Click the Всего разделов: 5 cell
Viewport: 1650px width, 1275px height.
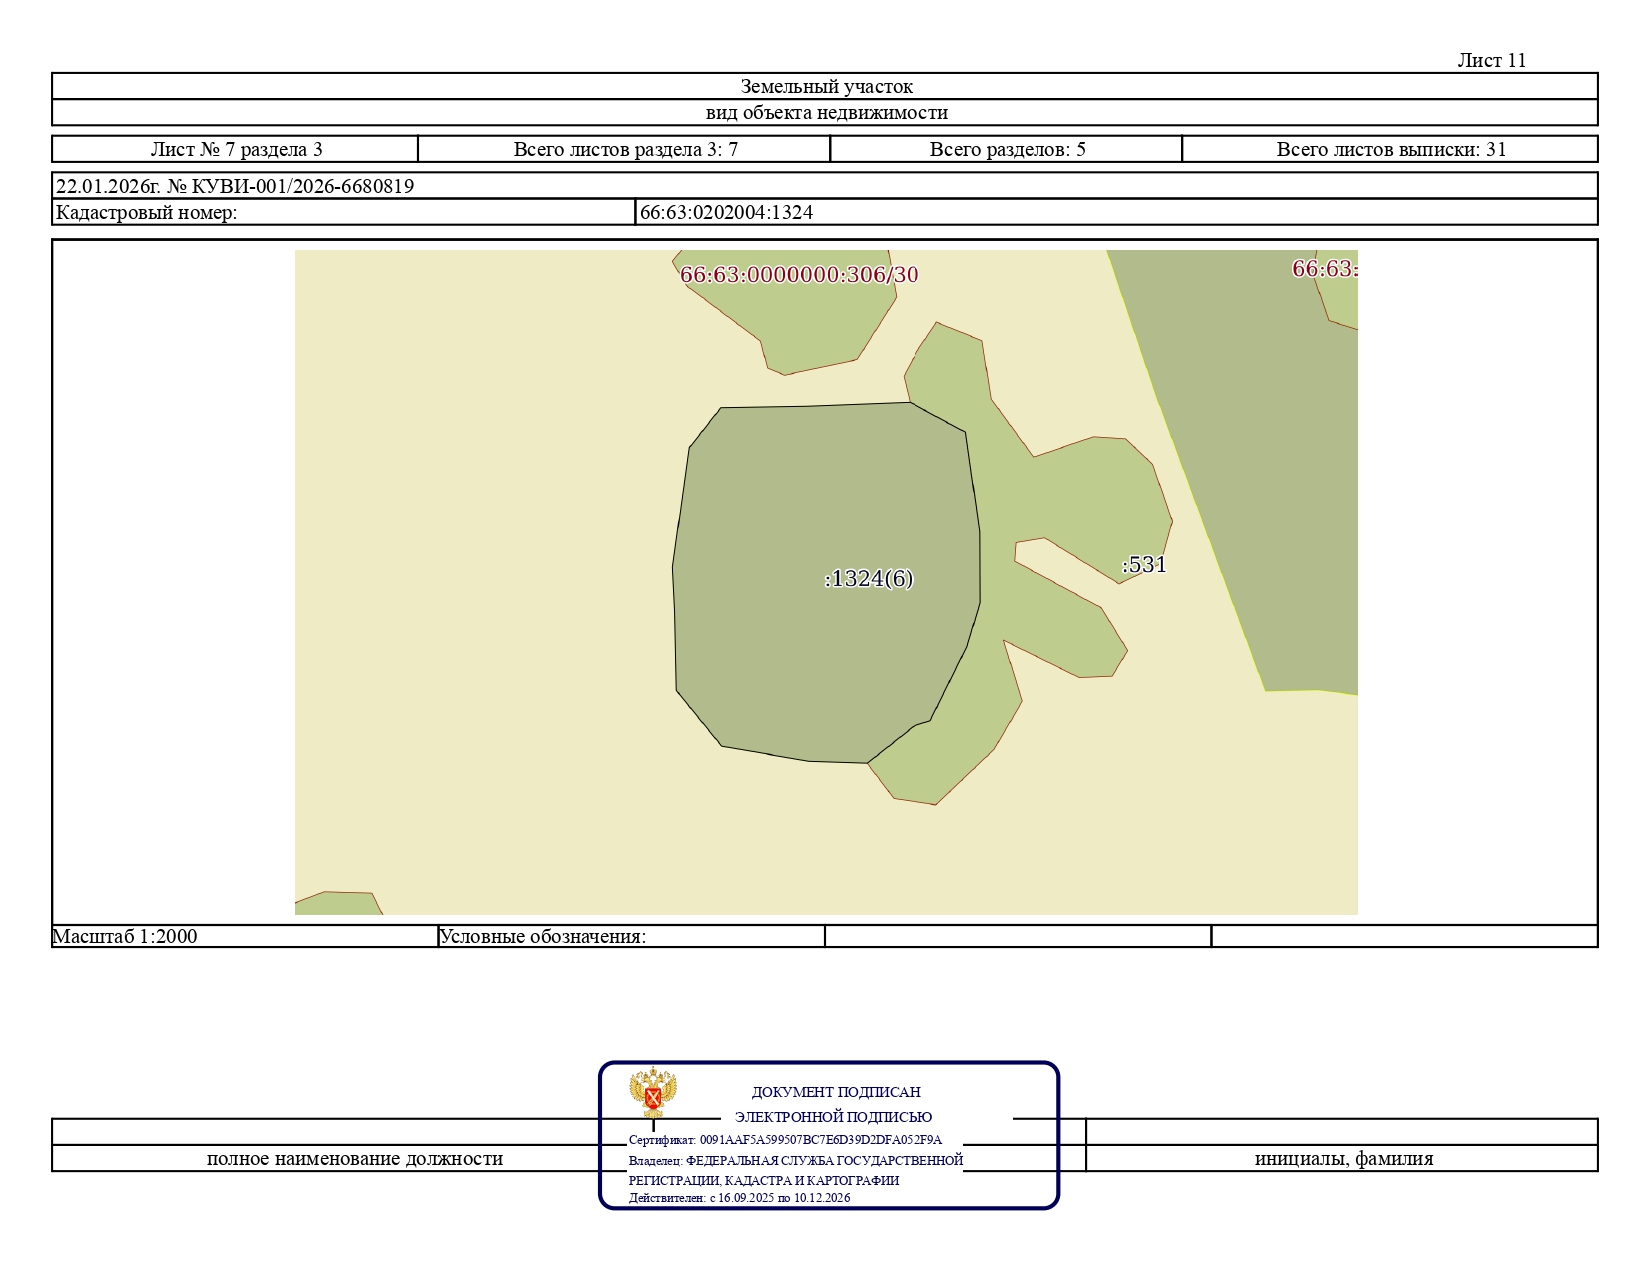click(1006, 149)
